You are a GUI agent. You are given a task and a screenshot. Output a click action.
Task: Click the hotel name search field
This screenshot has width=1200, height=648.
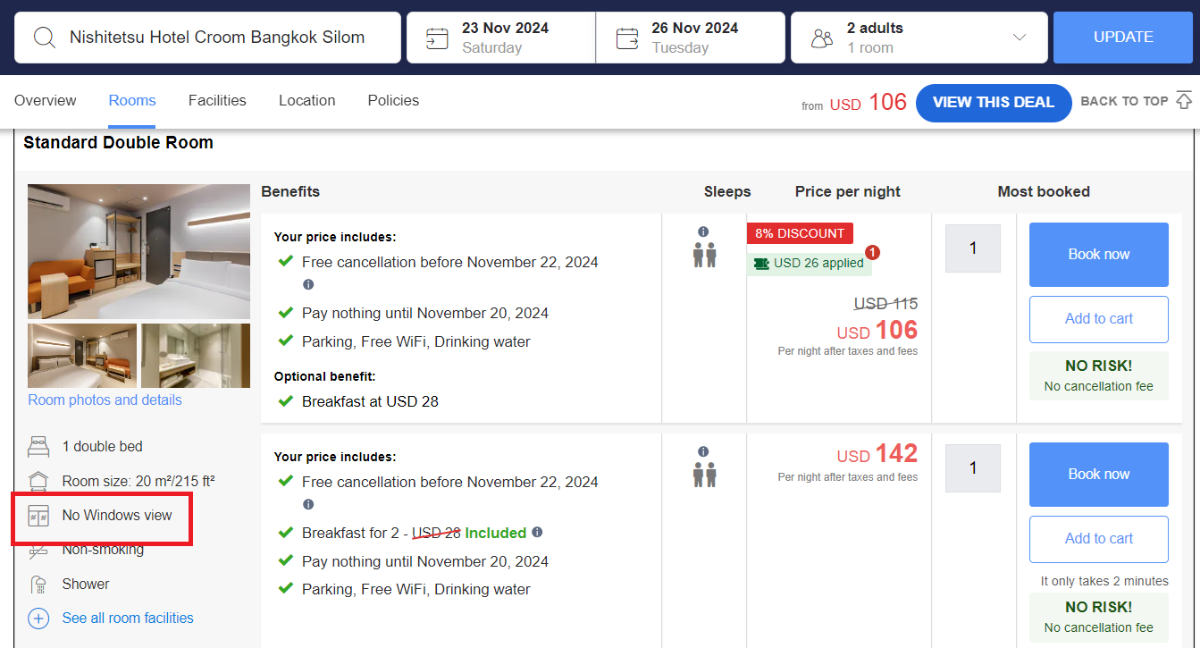click(x=217, y=38)
